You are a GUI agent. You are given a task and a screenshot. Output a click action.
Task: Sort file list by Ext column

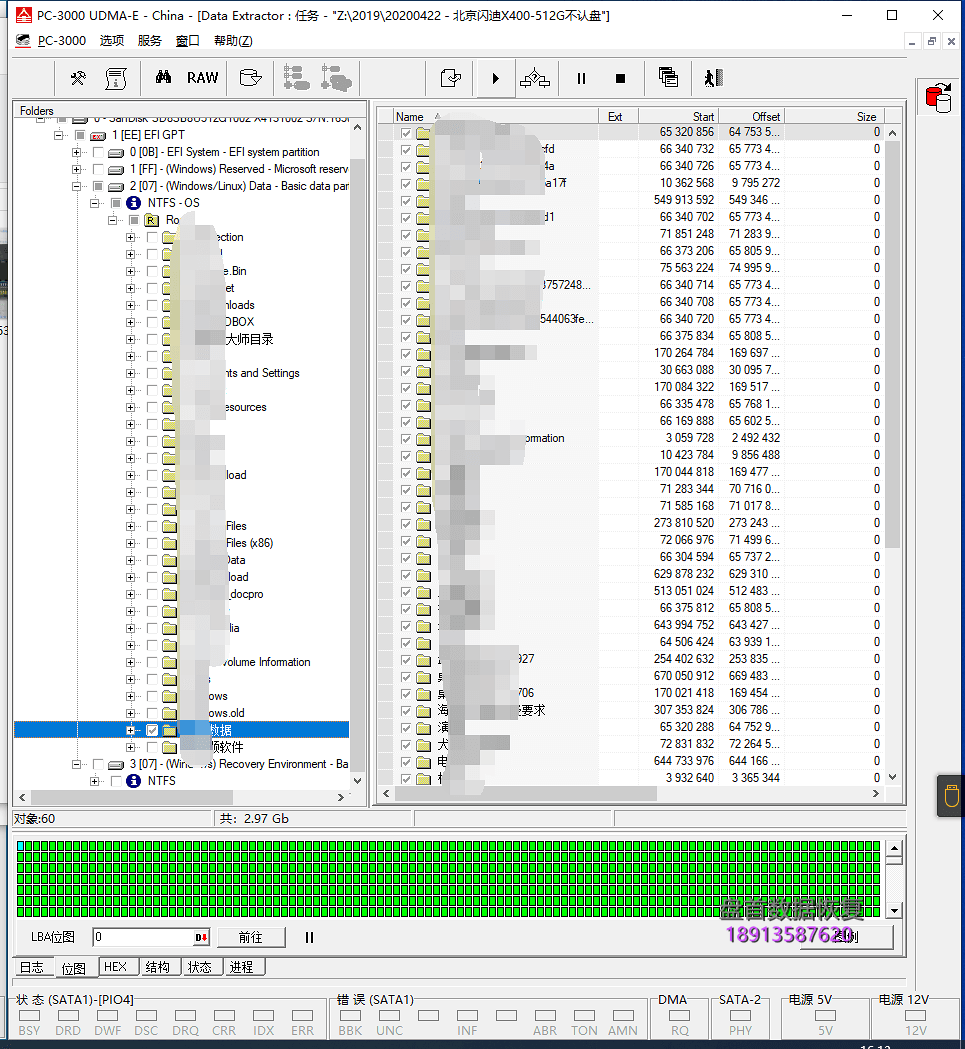[618, 116]
